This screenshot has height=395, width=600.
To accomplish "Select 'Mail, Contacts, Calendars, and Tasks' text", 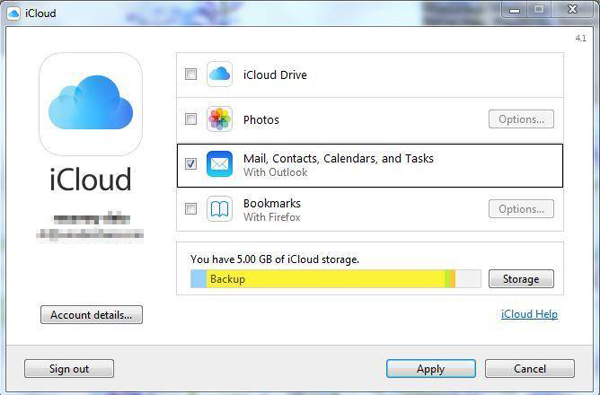I will [339, 158].
